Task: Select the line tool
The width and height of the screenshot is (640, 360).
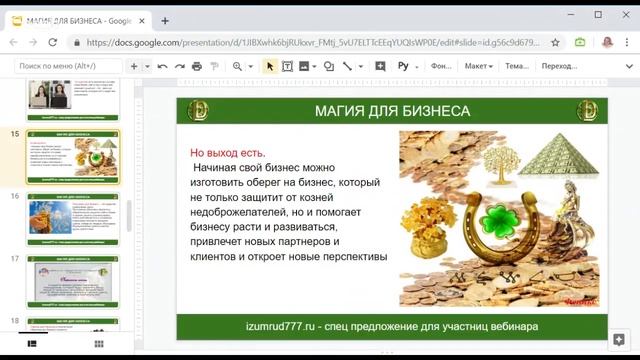Action: click(x=347, y=66)
